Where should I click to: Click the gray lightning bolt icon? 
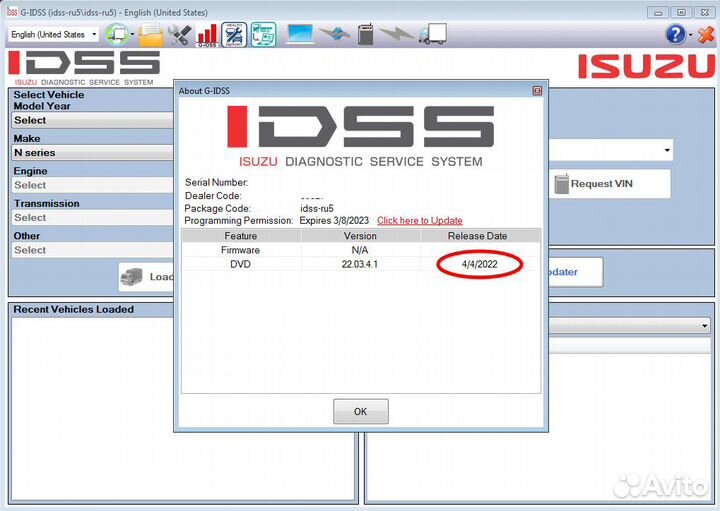pyautogui.click(x=396, y=34)
